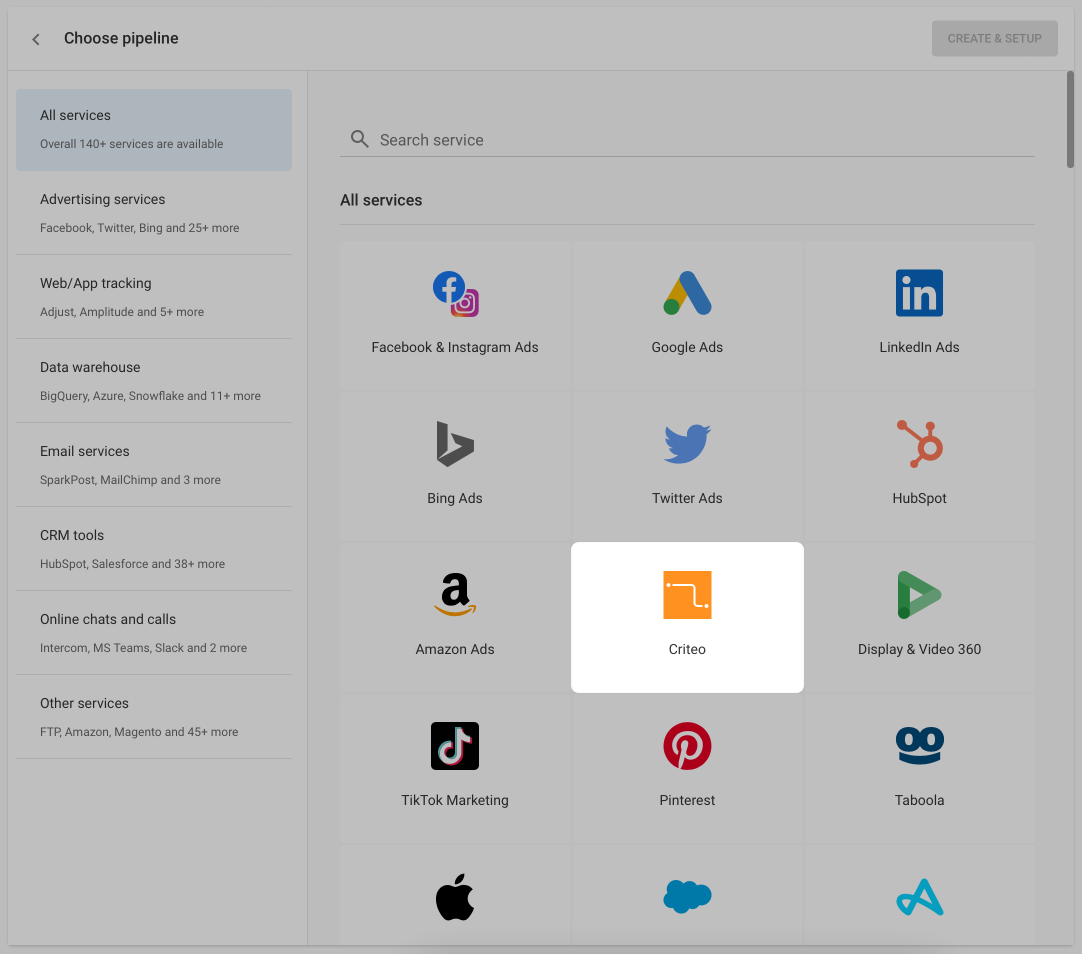Click 'Intercom, MS Teams, Slack and 2 more' text

pyautogui.click(x=144, y=648)
